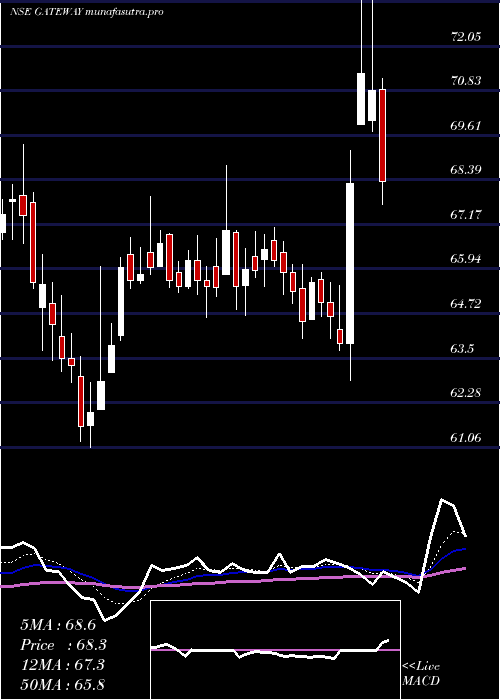Click the peak of the white indicator line
Image resolution: width=500 pixels, height=700 pixels.
point(442,500)
